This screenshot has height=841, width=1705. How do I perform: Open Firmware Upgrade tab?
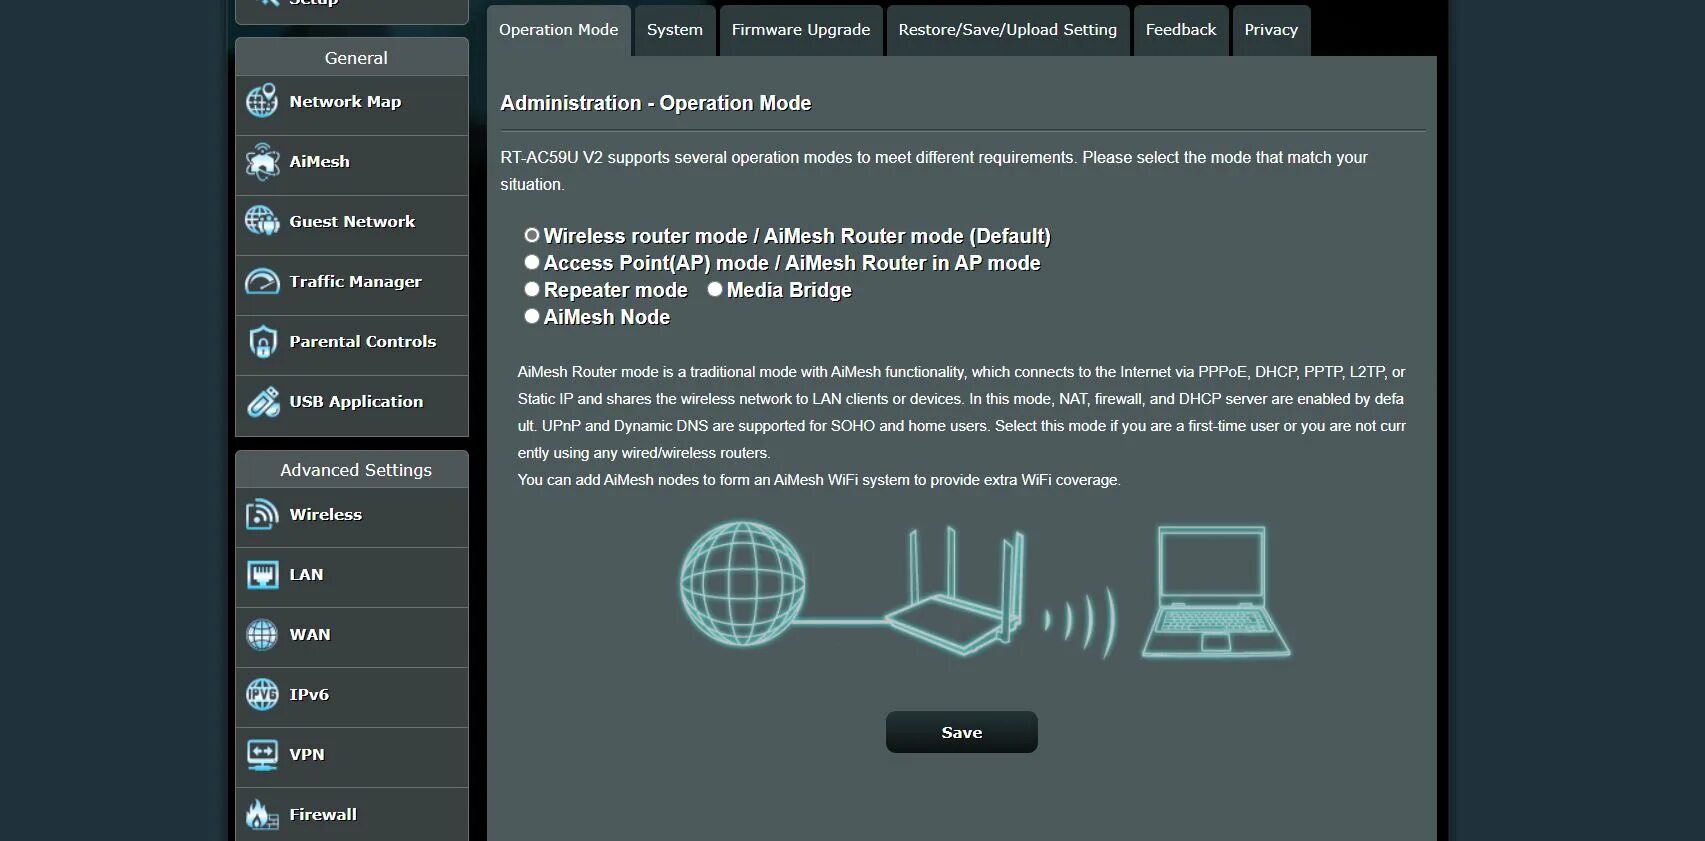click(801, 30)
